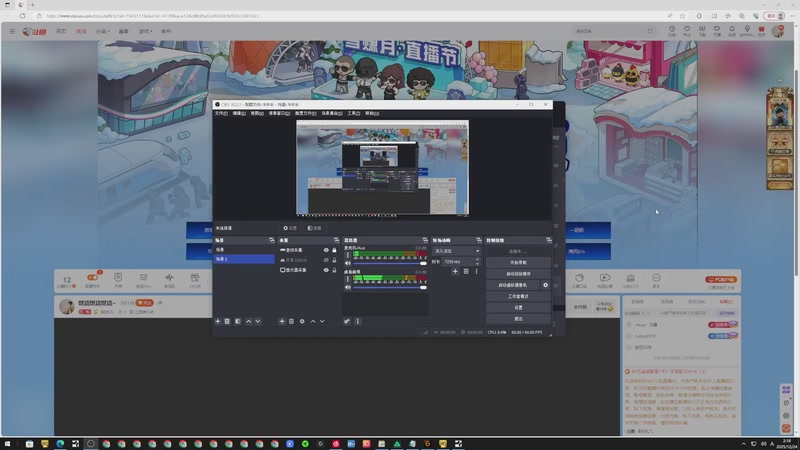Screen dimensions: 800x450
Task: Open the Fade transition type dropdown
Action: click(x=457, y=251)
